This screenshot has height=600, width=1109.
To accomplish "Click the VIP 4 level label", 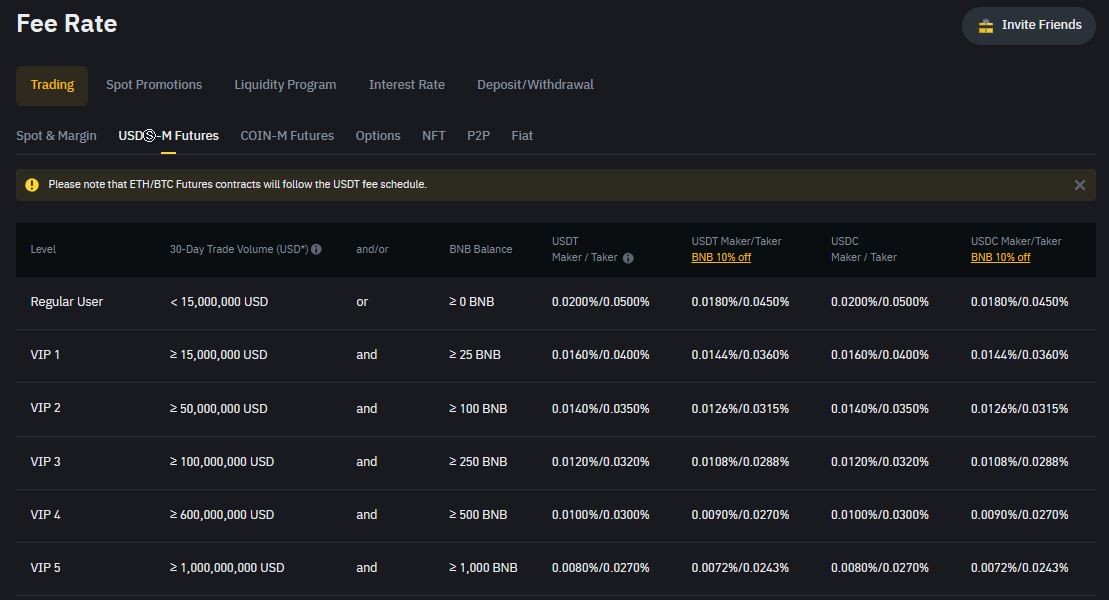I will pos(45,515).
